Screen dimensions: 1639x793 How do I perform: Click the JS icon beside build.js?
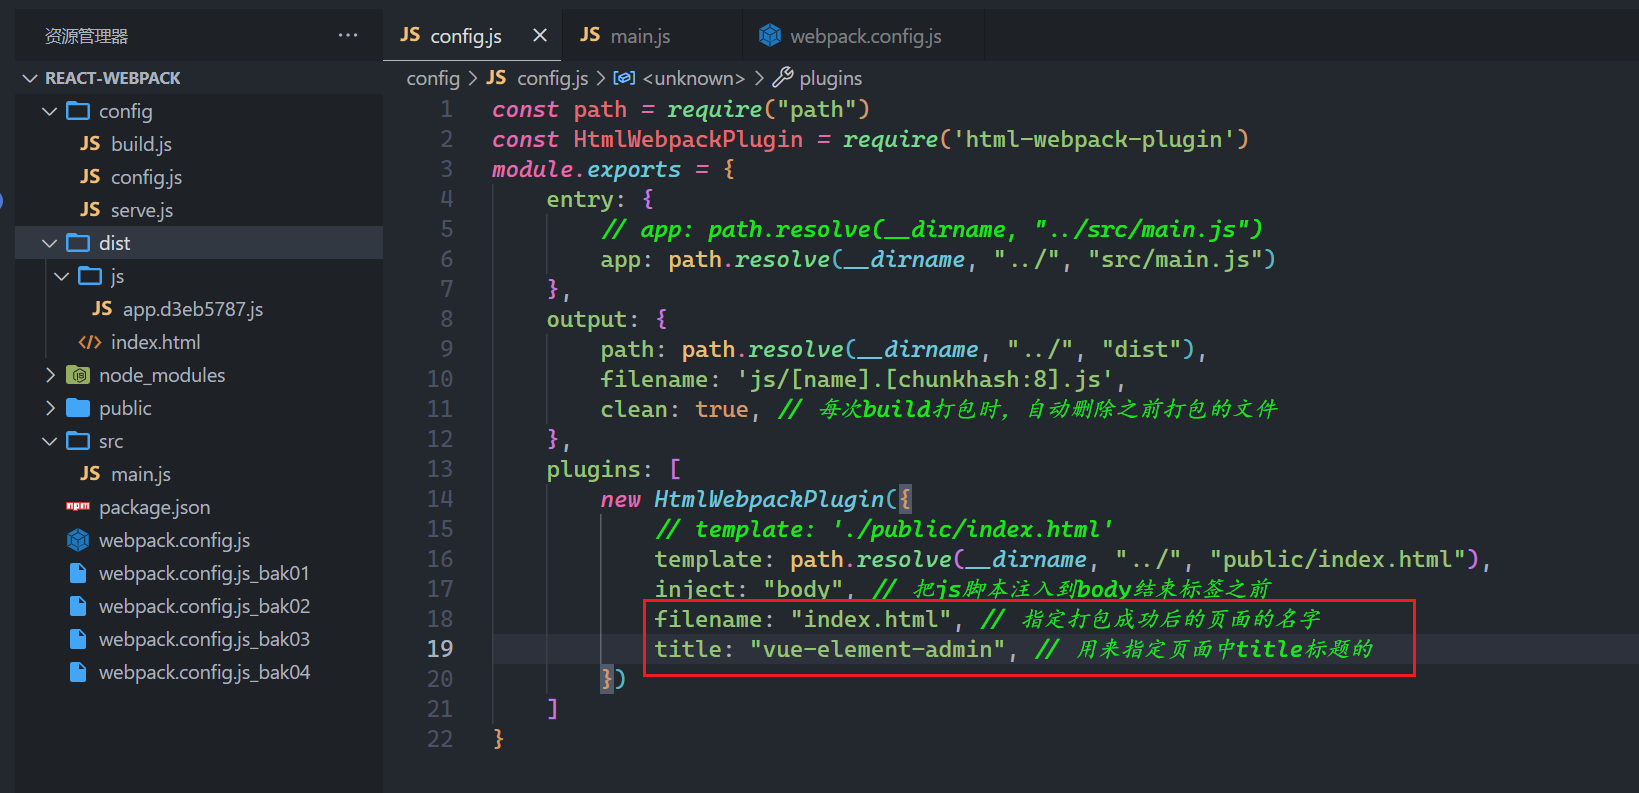pyautogui.click(x=90, y=144)
